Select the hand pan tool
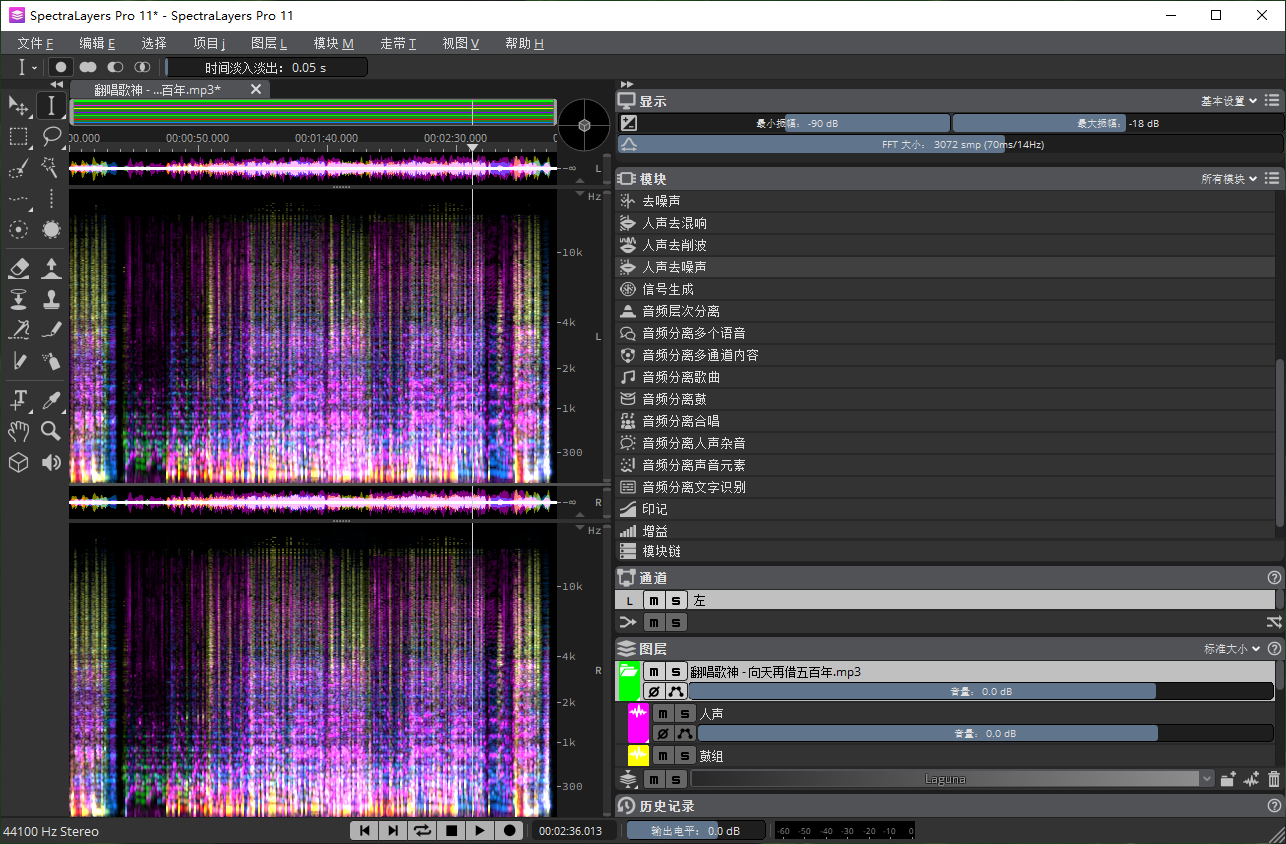The height and width of the screenshot is (844, 1286). coord(18,431)
